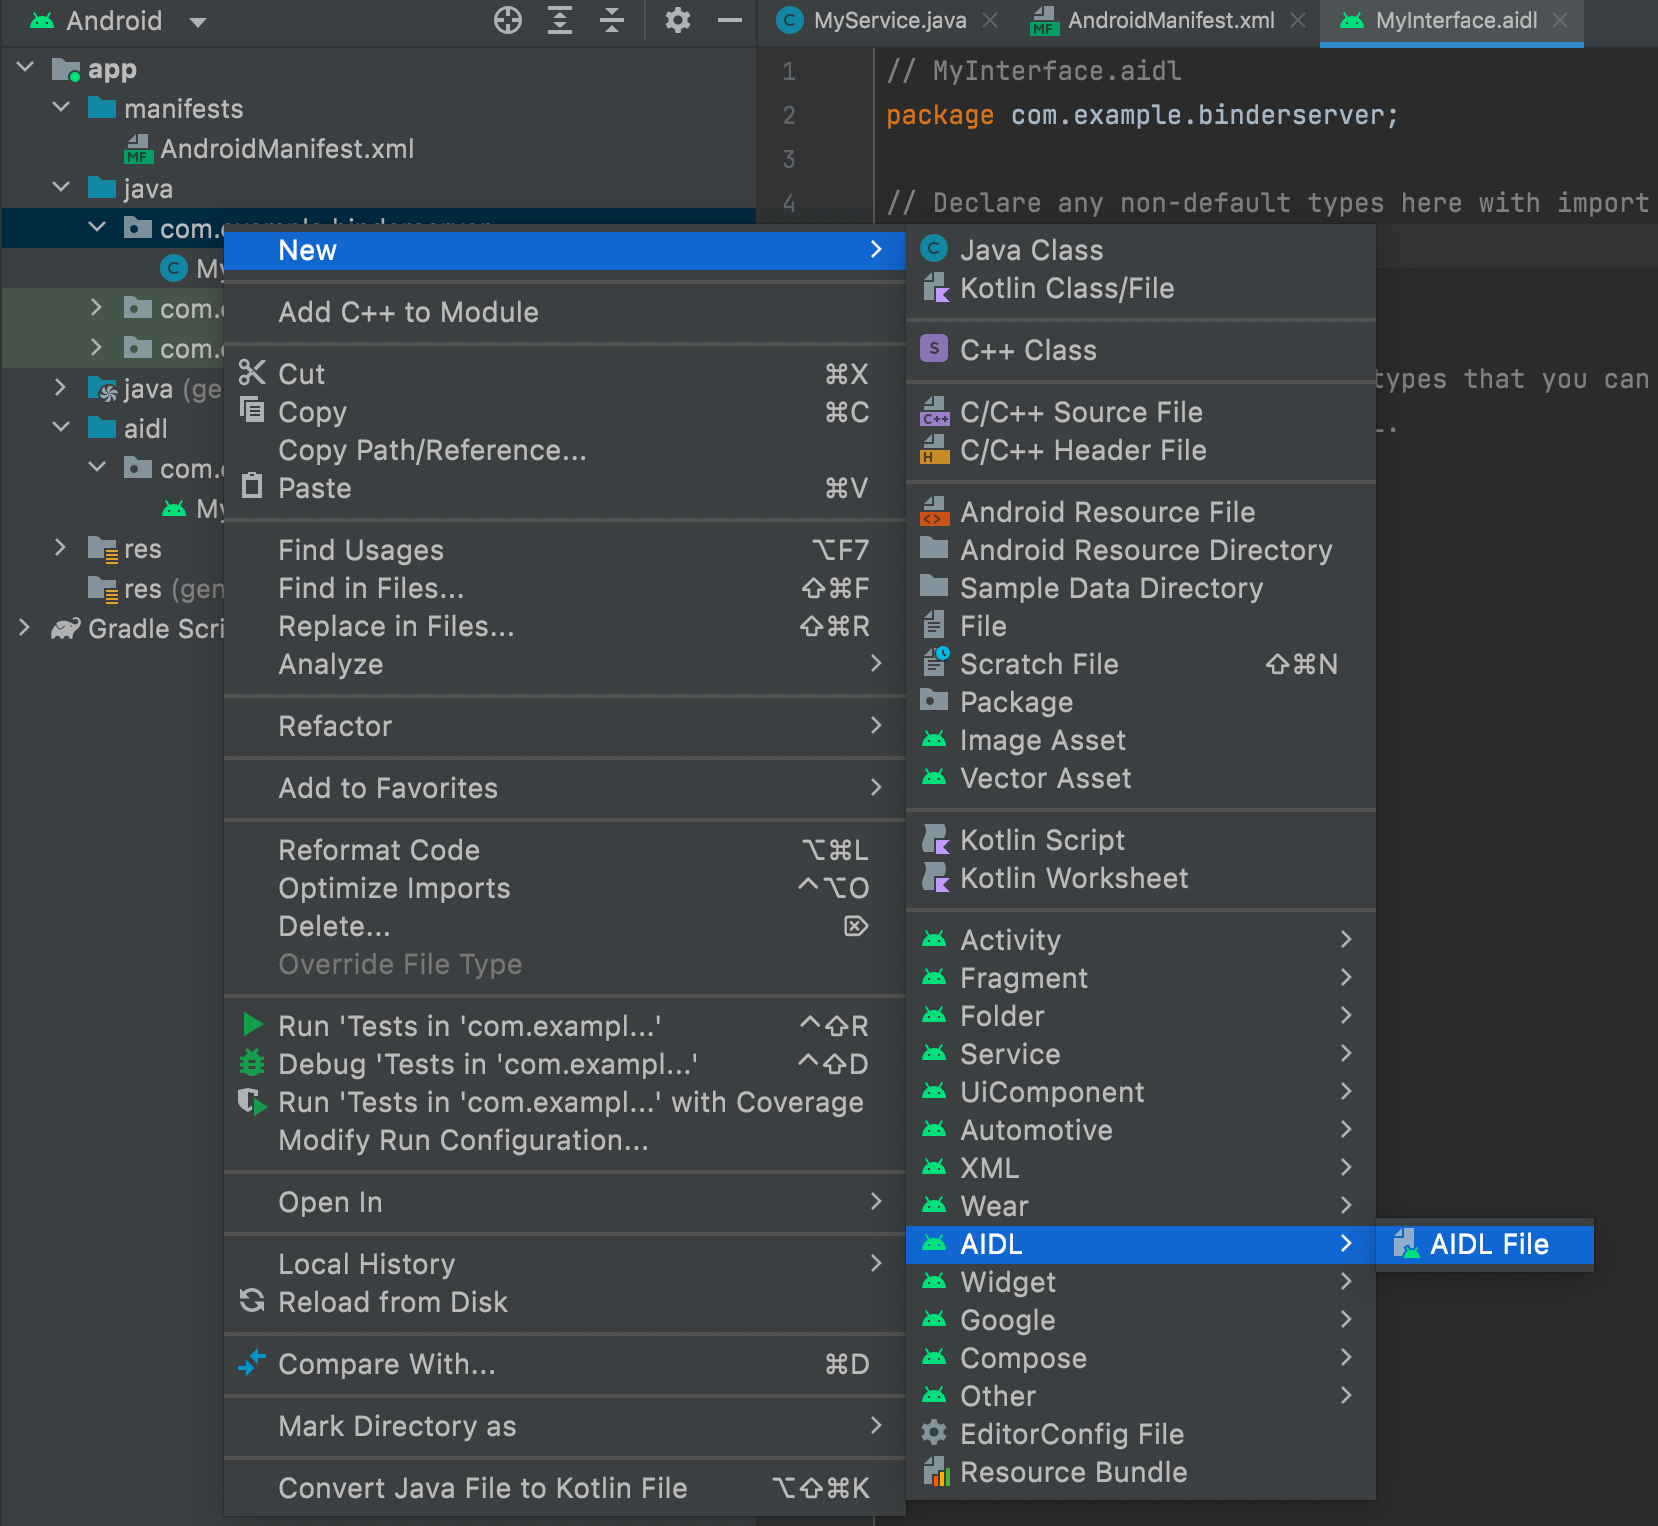Expand the res folder
The height and width of the screenshot is (1526, 1658).
(61, 547)
